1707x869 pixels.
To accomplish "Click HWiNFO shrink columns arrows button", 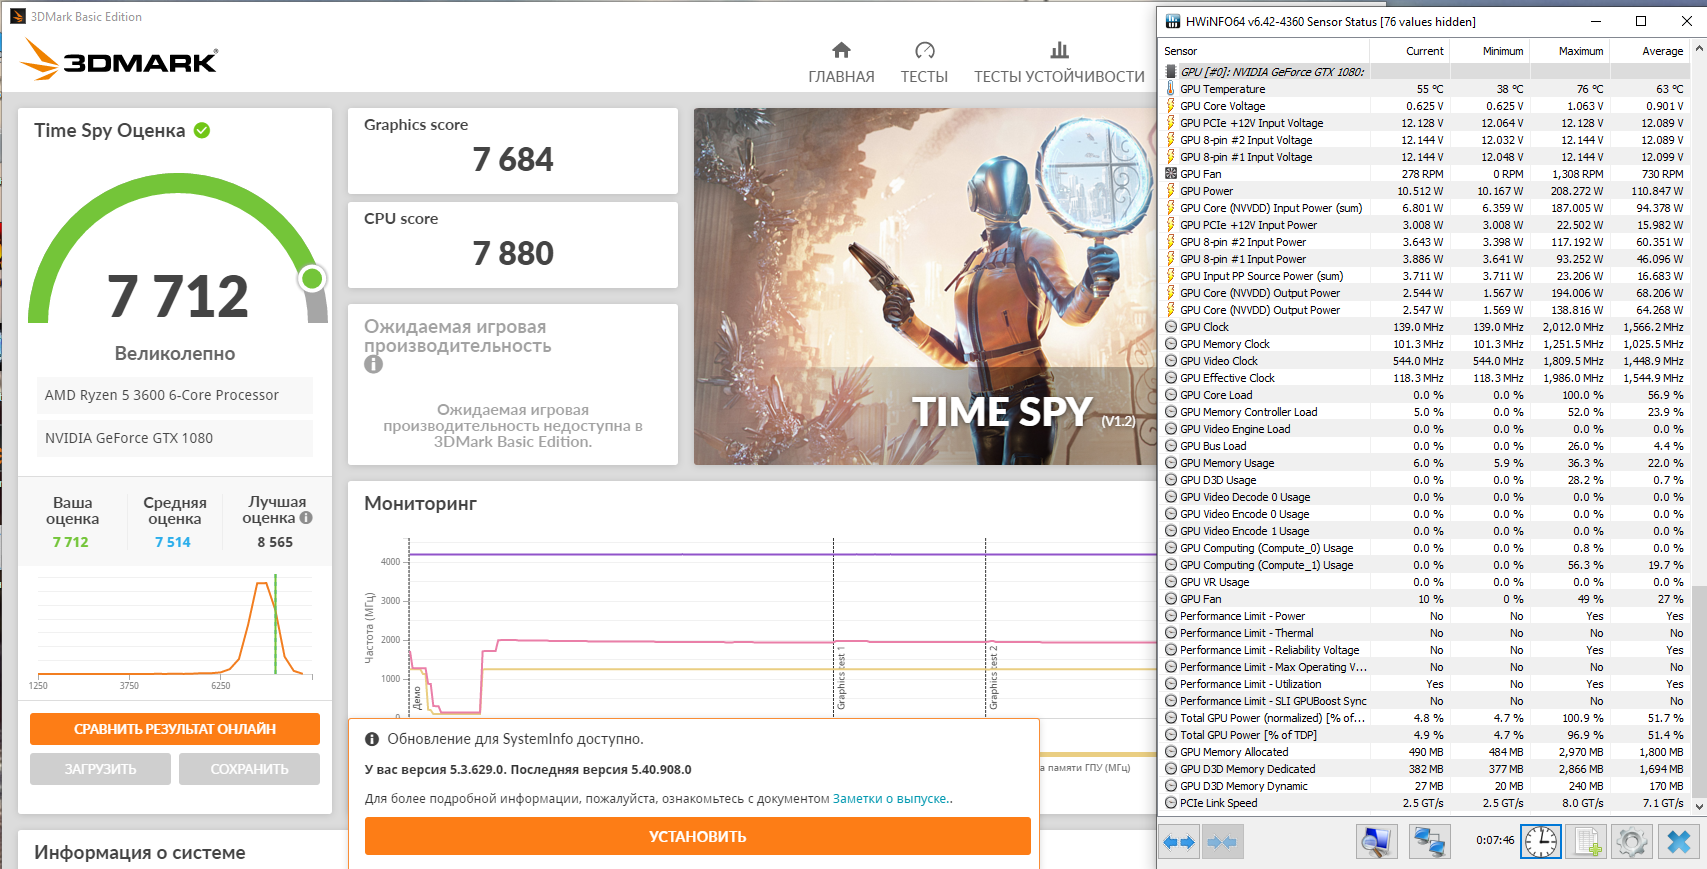I will 1222,842.
